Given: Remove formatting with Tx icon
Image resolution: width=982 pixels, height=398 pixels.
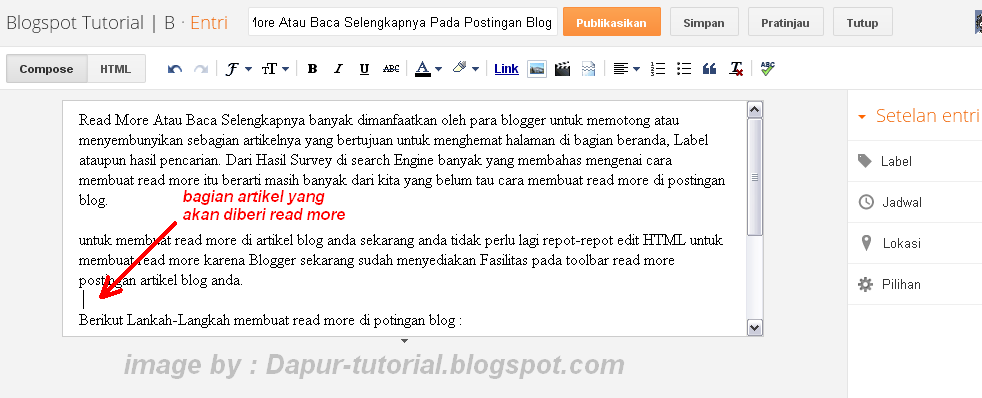Looking at the screenshot, I should coord(736,69).
